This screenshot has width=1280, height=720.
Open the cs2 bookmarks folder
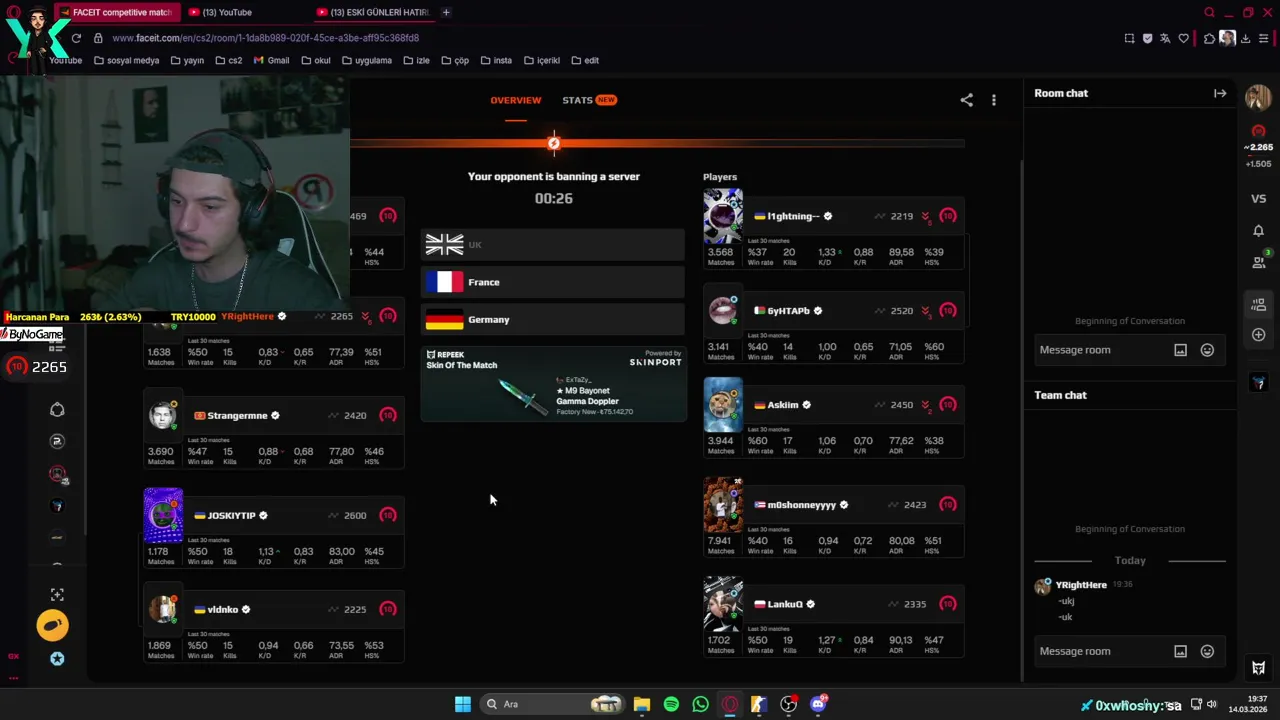228,60
